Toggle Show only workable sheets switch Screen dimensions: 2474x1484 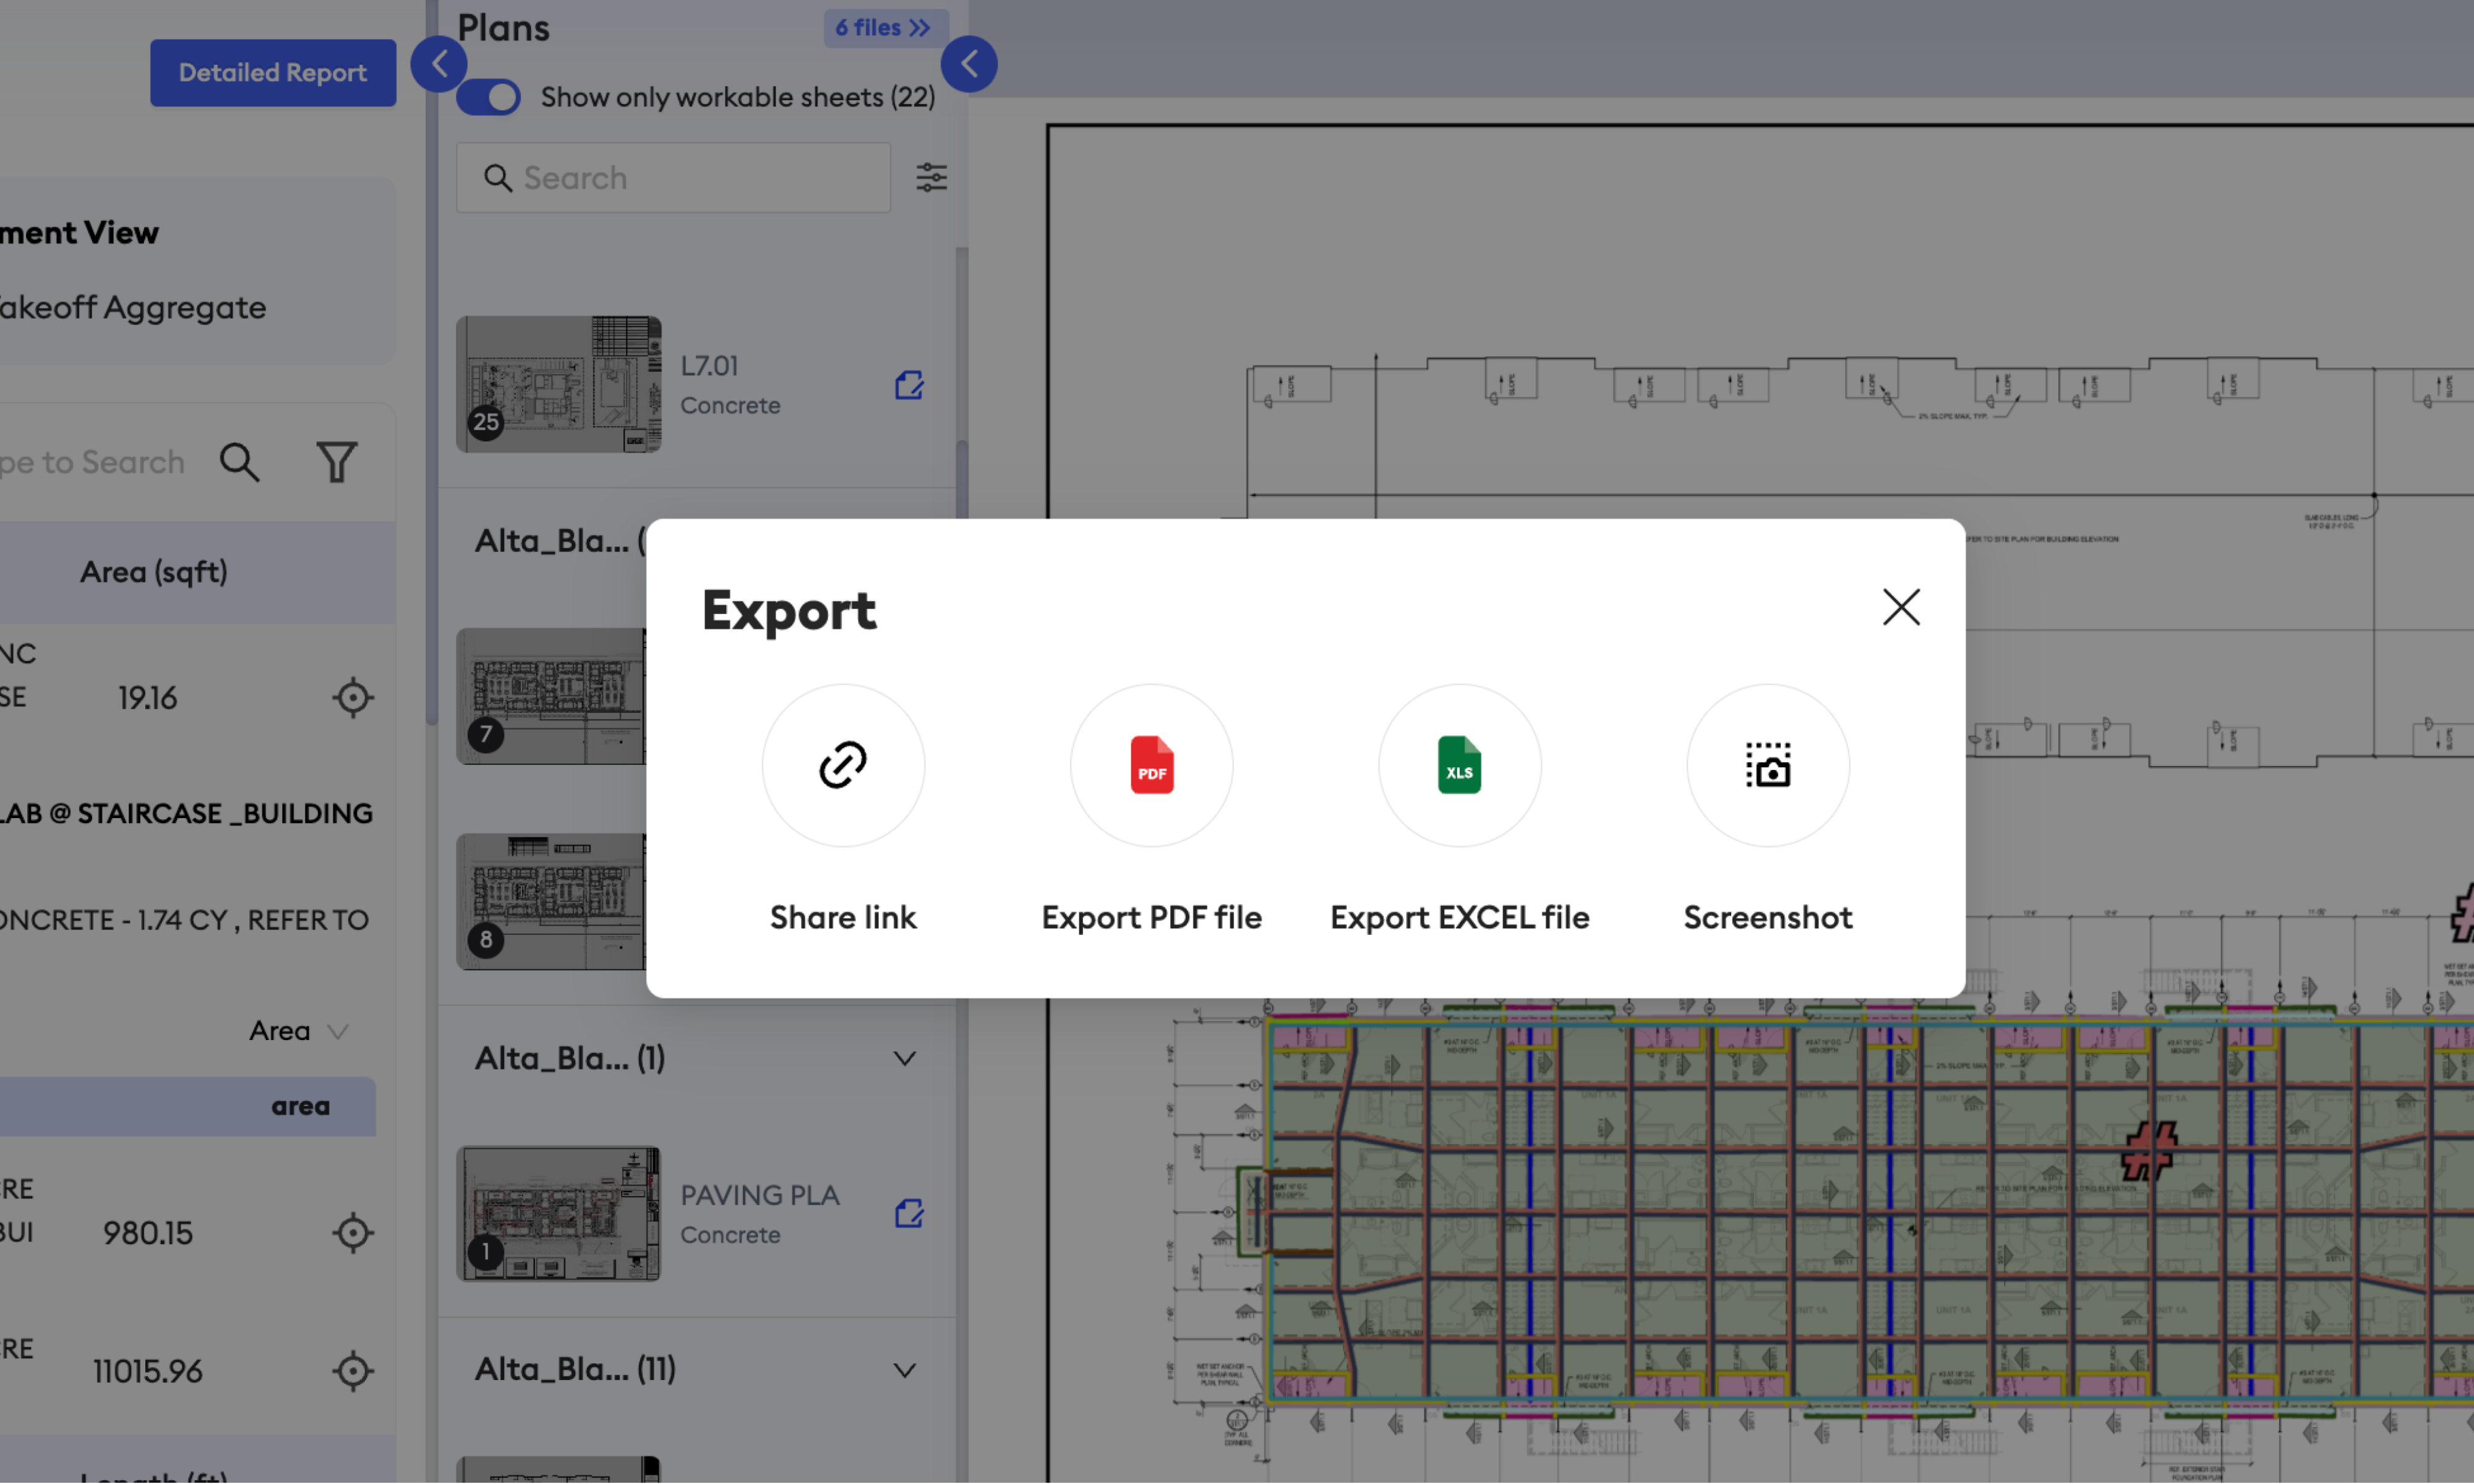(489, 97)
